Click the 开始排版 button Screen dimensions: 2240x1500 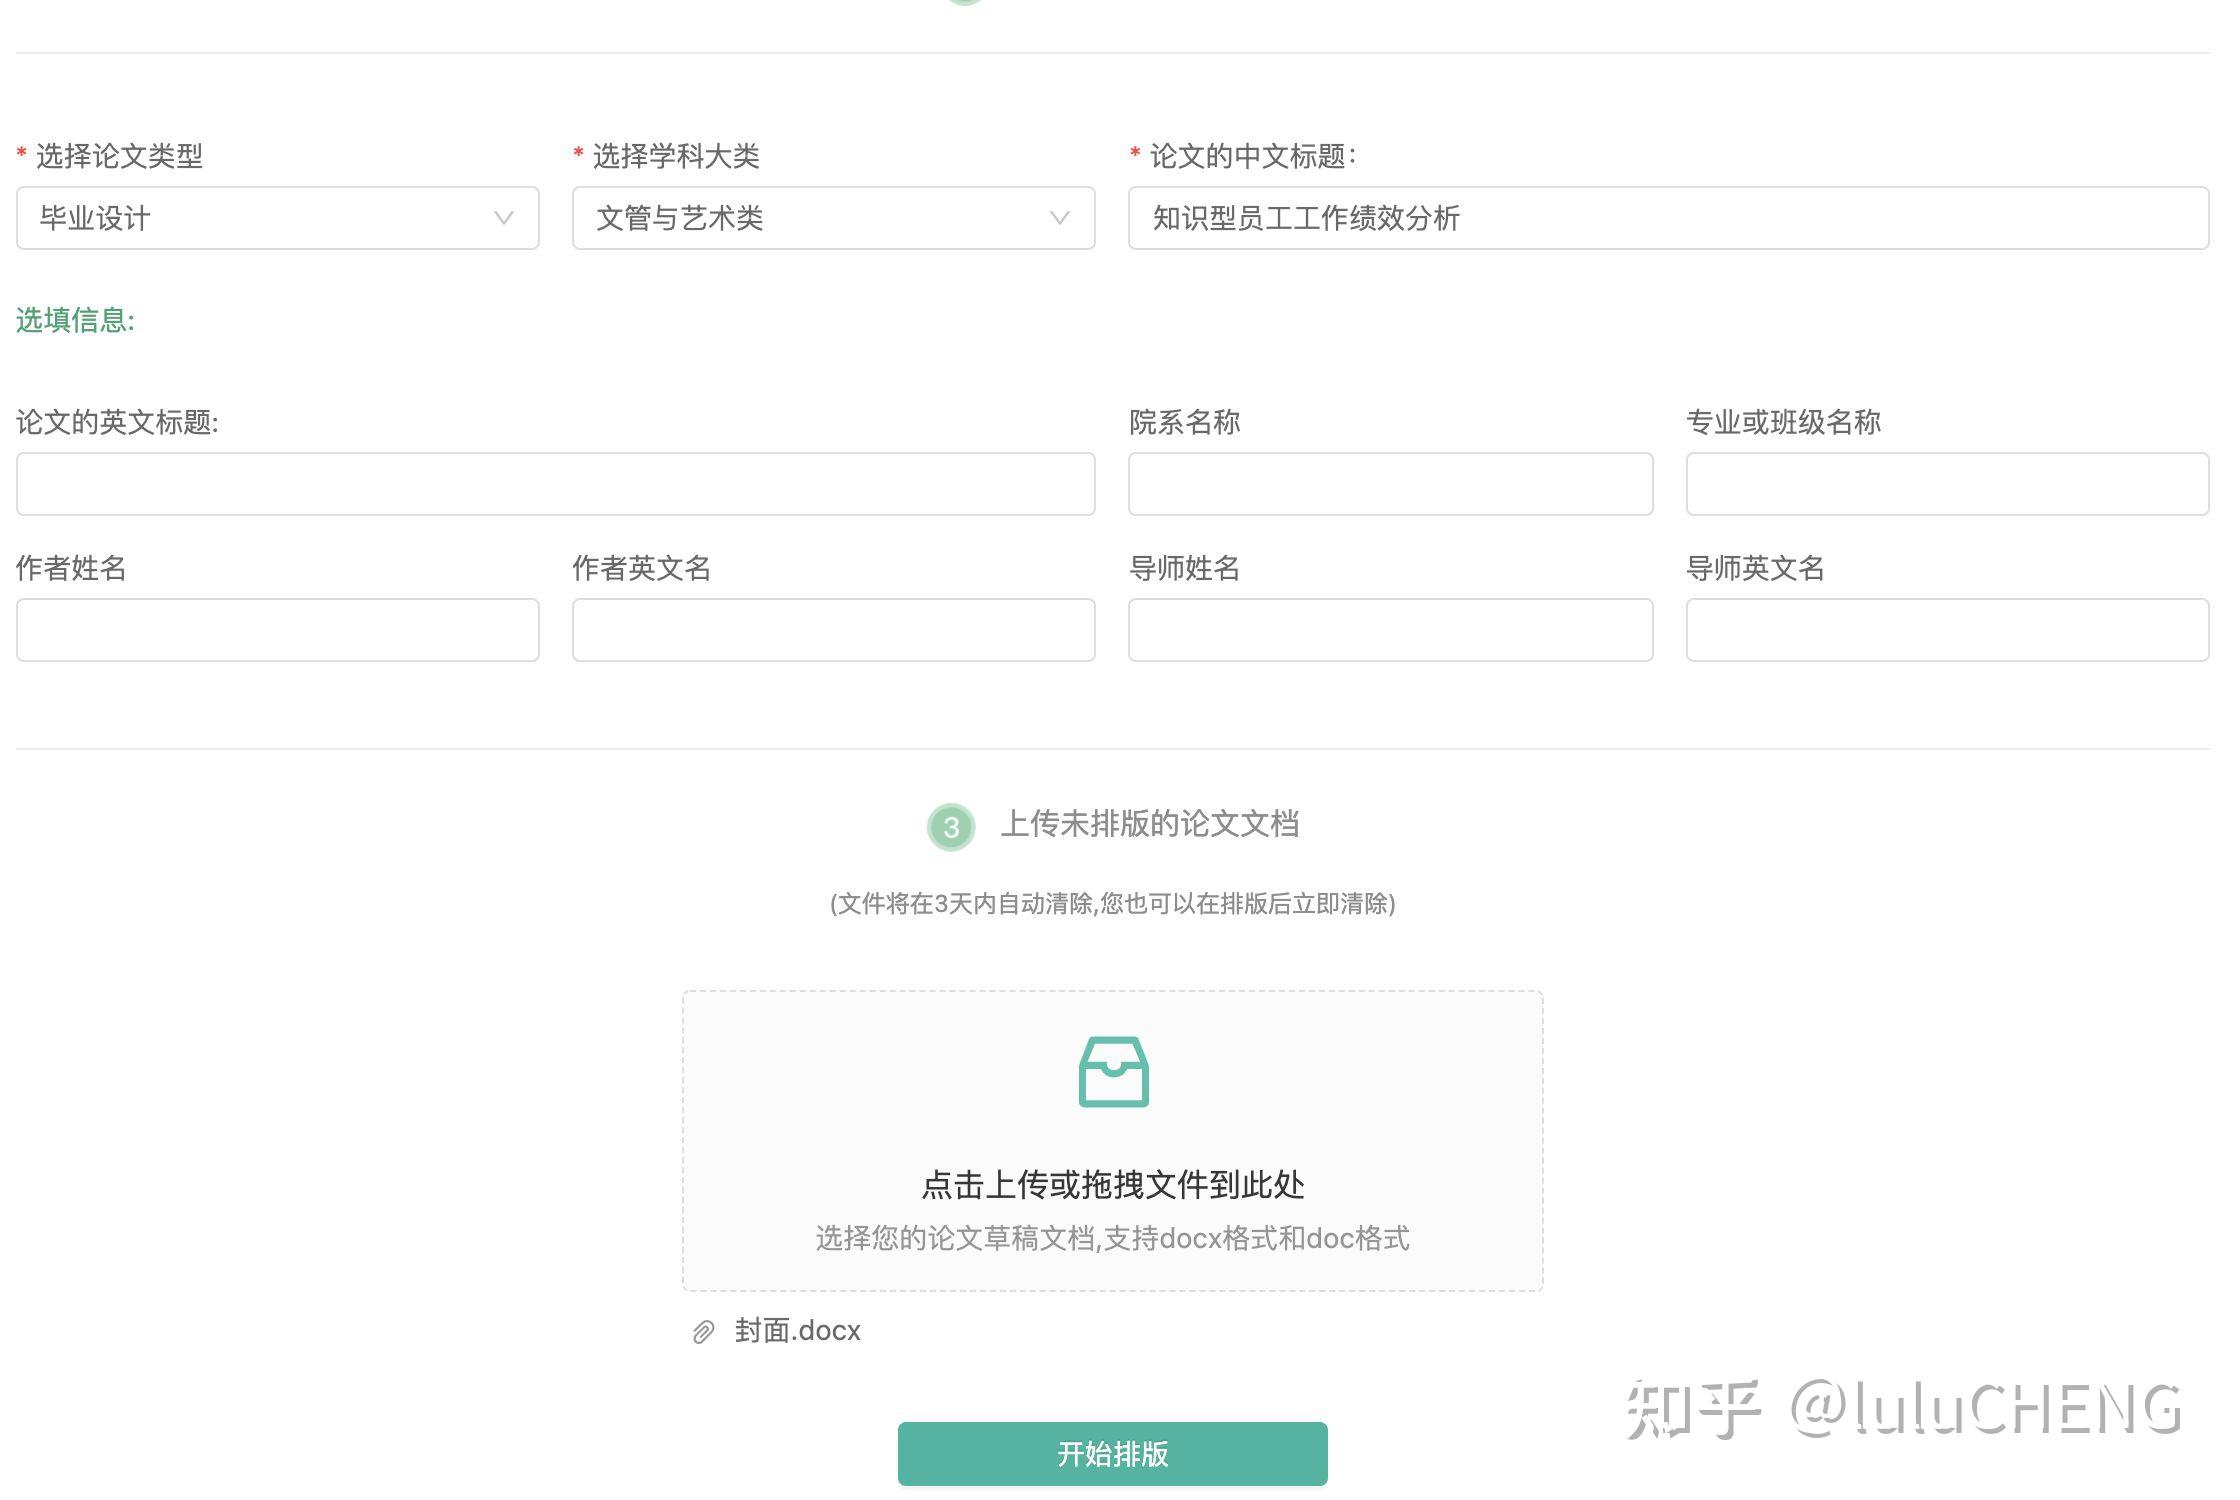click(1112, 1453)
